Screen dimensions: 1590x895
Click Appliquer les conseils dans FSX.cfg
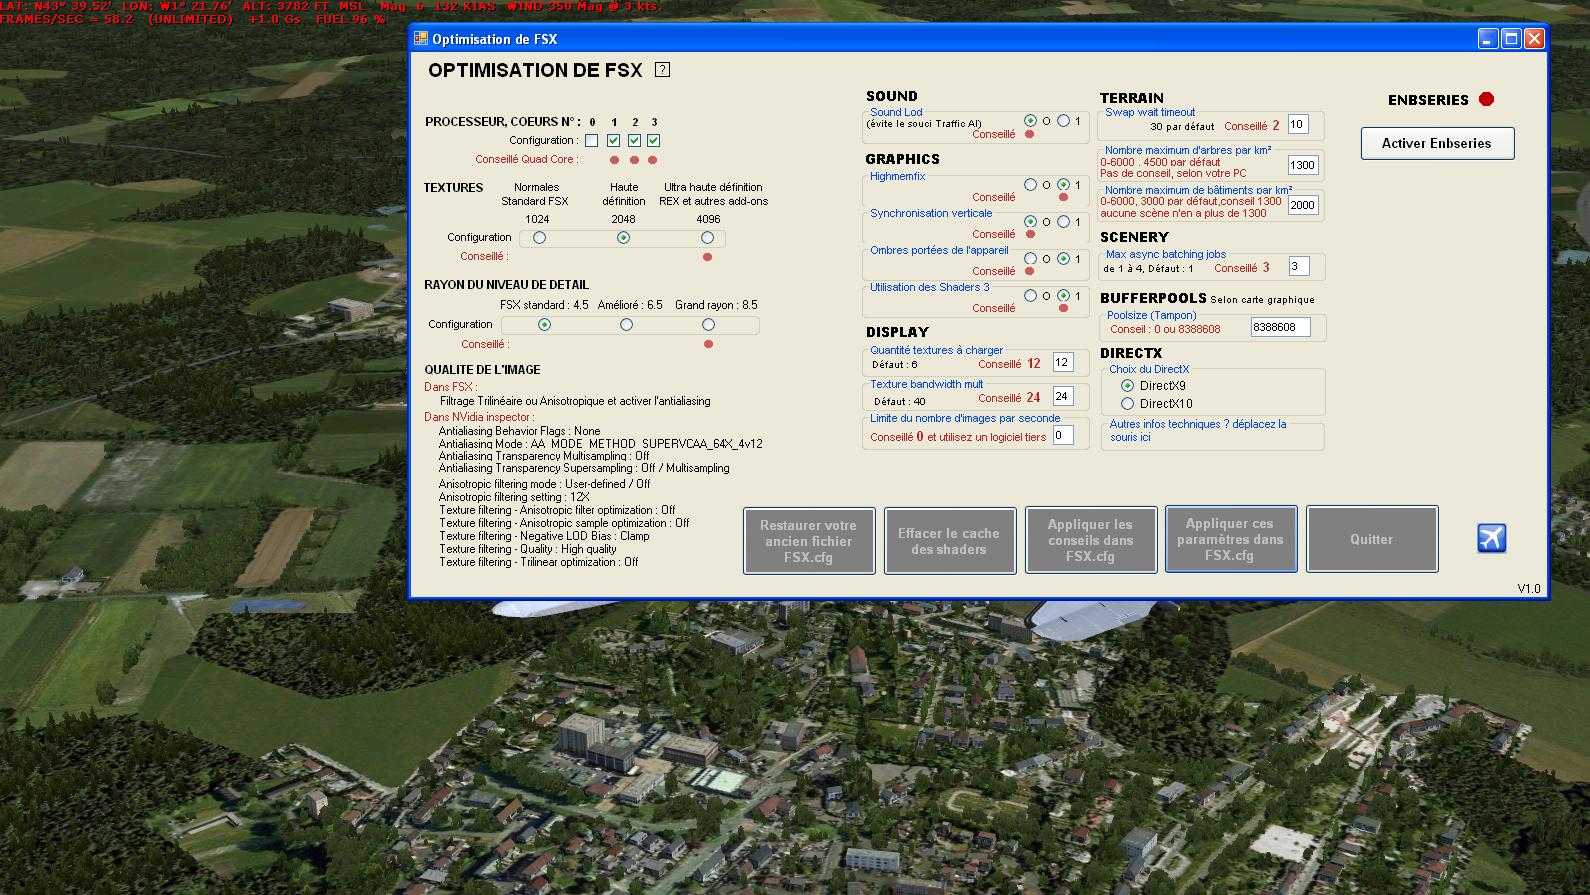(1090, 541)
